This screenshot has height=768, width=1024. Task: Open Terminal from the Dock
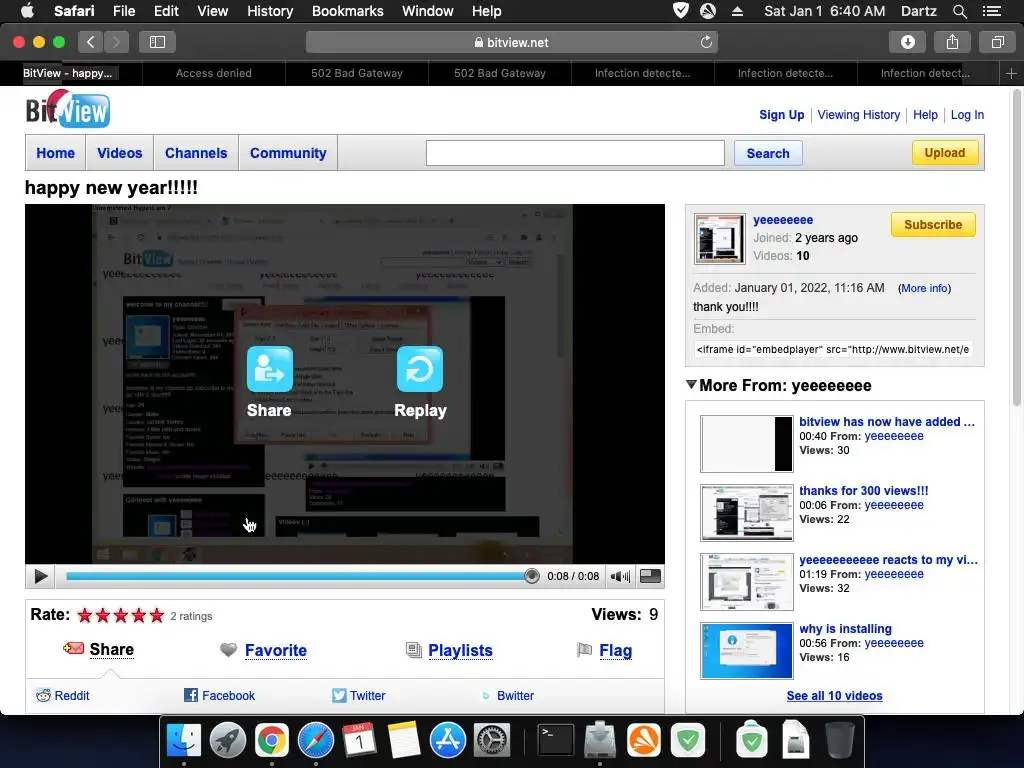pyautogui.click(x=556, y=740)
